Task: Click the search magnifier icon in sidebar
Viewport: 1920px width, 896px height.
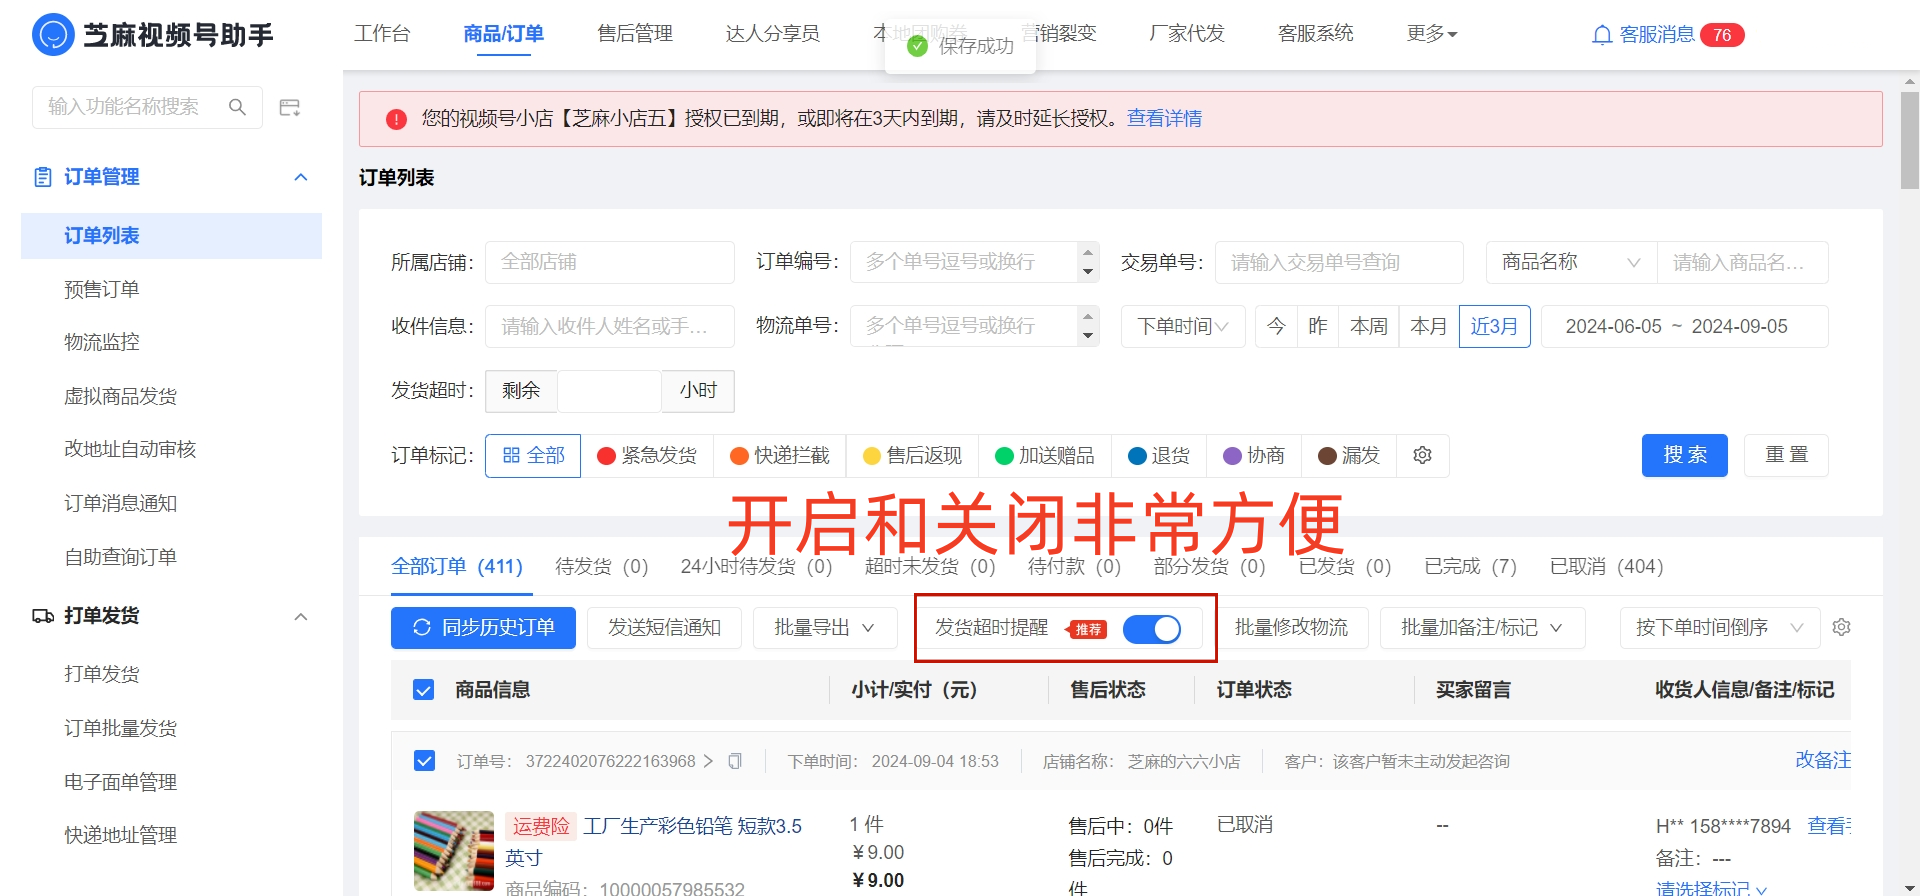Action: pyautogui.click(x=237, y=107)
